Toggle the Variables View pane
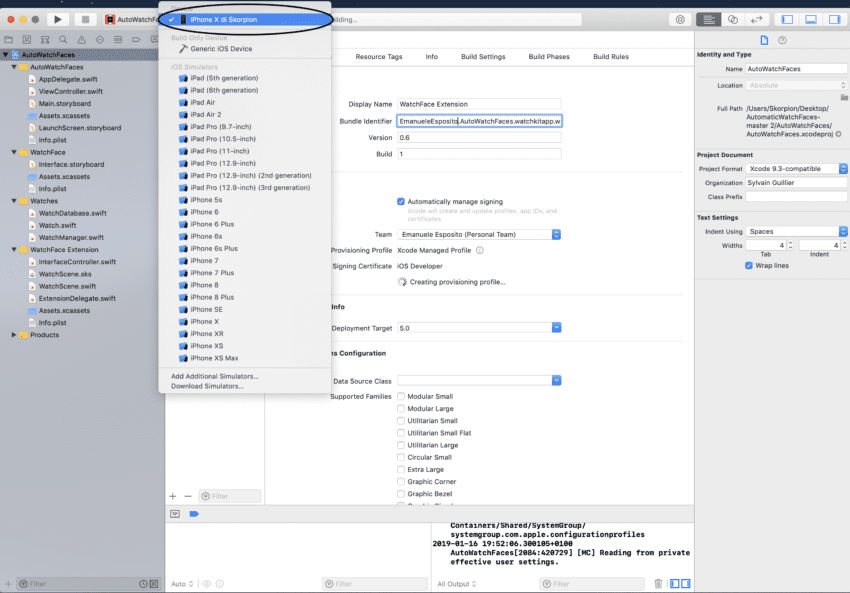Screen dimensions: 850x593 coord(674,584)
